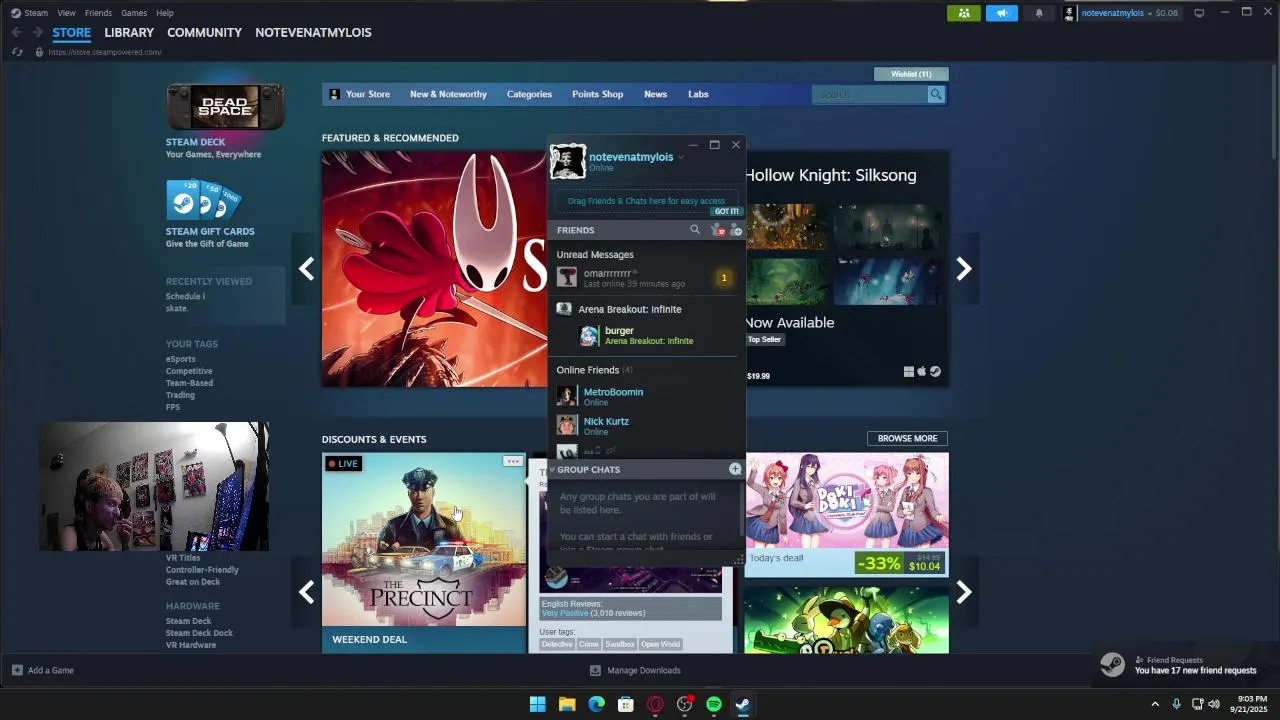The image size is (1280, 720).
Task: Open chat with MetroBoomin
Action: click(x=646, y=396)
